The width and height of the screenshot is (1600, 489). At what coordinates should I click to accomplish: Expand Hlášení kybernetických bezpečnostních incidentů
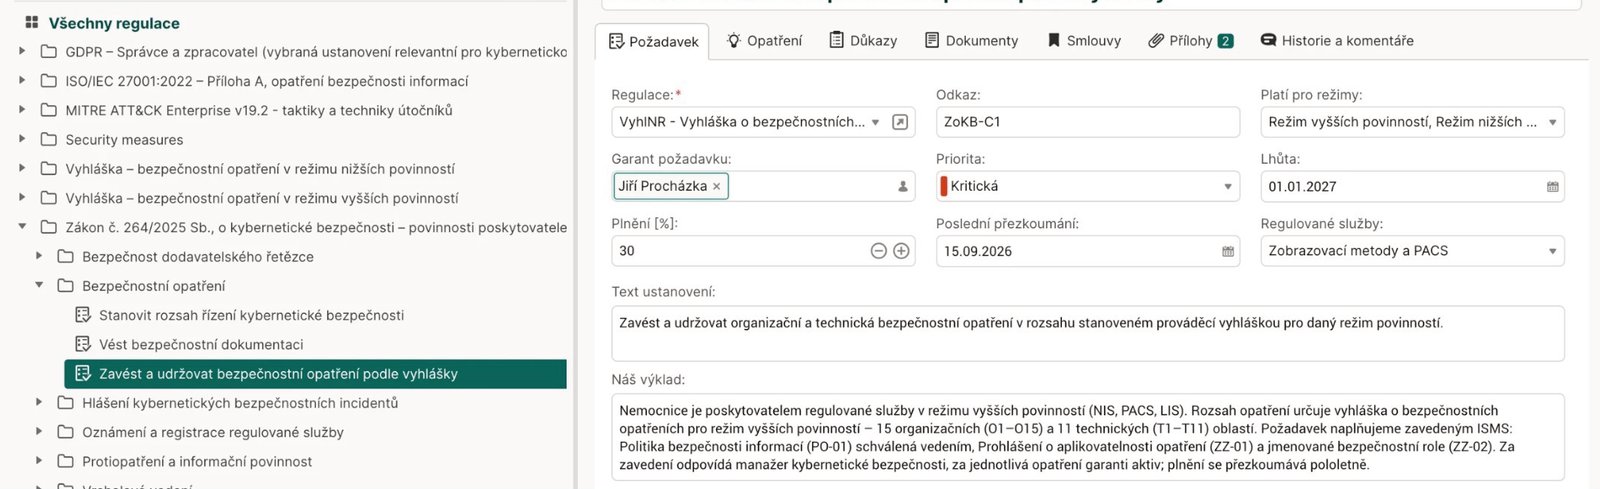pyautogui.click(x=39, y=402)
